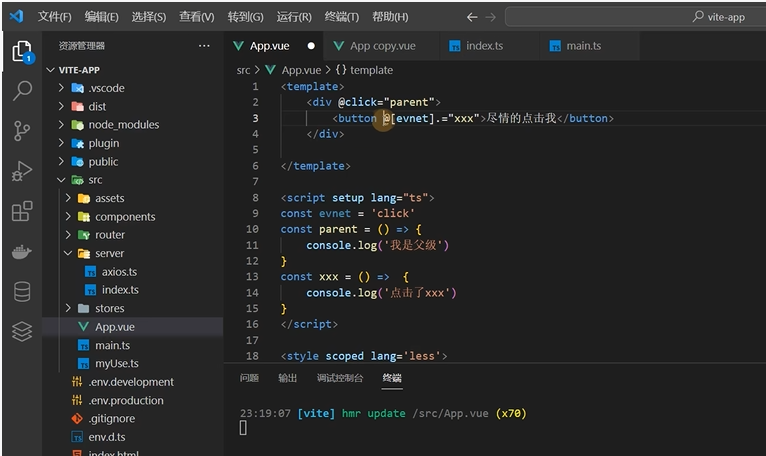Go forward with the right arrow

coord(490,17)
